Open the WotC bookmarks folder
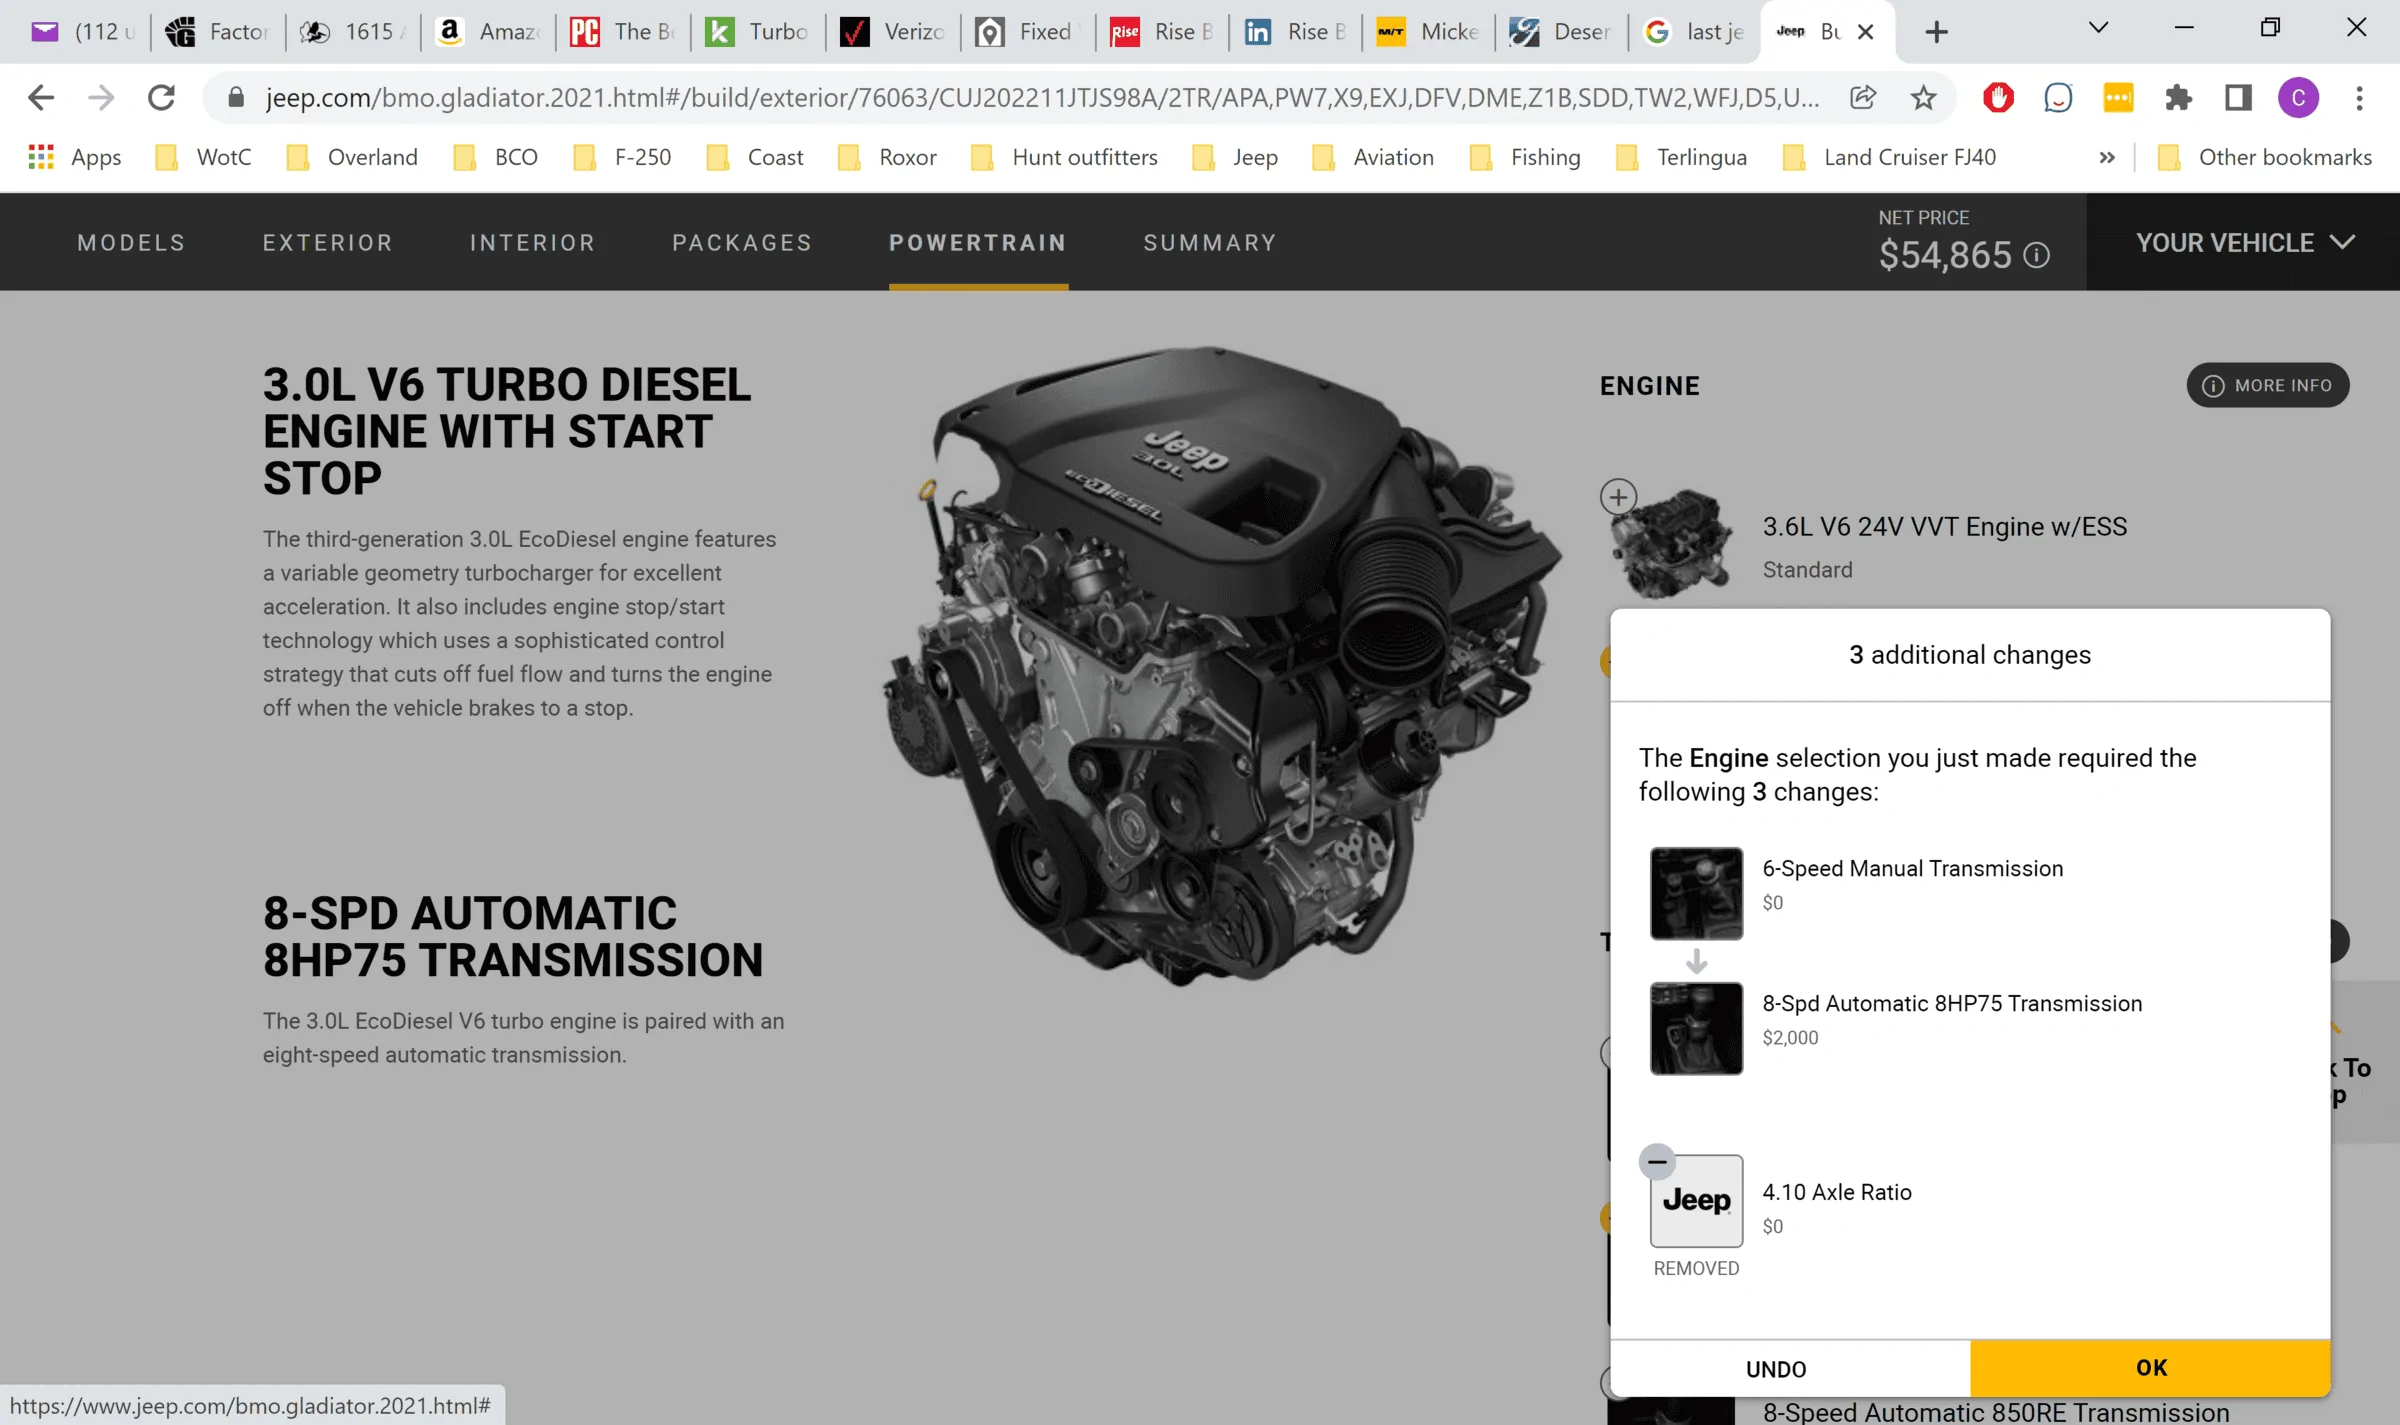Screen dimensions: 2400x1425 [x=203, y=157]
